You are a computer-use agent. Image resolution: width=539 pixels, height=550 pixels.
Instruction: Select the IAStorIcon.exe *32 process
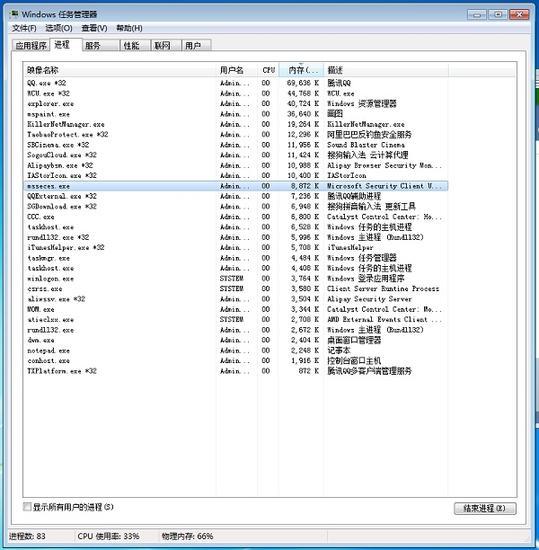coord(236,176)
